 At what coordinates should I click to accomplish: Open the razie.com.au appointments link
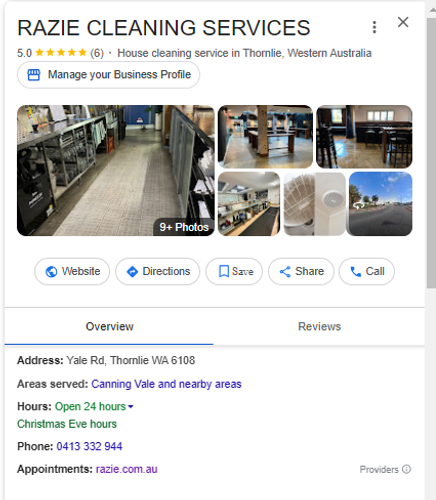click(x=127, y=469)
